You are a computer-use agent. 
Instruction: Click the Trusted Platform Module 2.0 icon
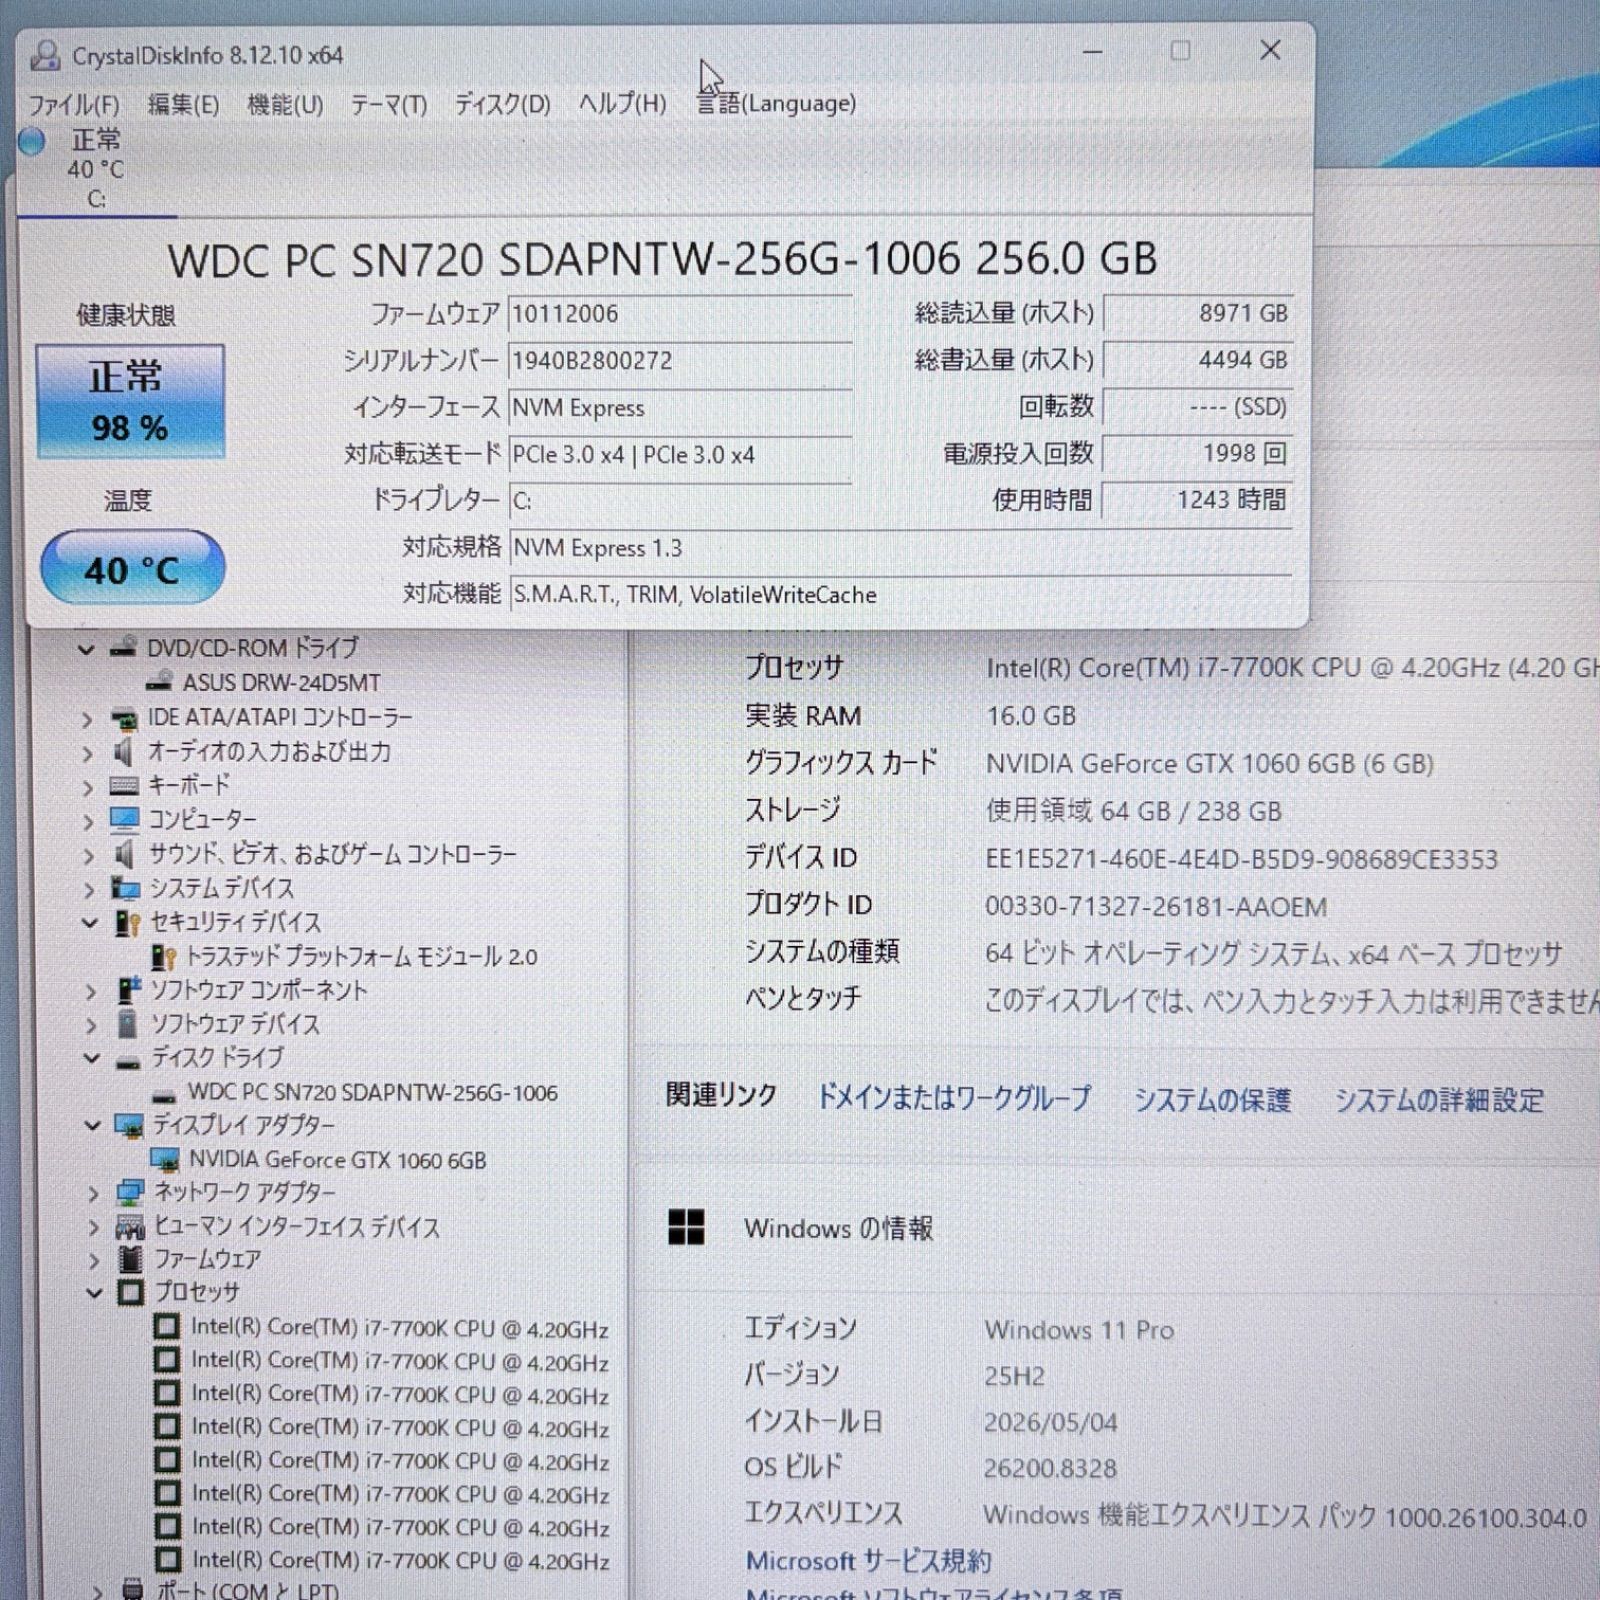pos(164,958)
